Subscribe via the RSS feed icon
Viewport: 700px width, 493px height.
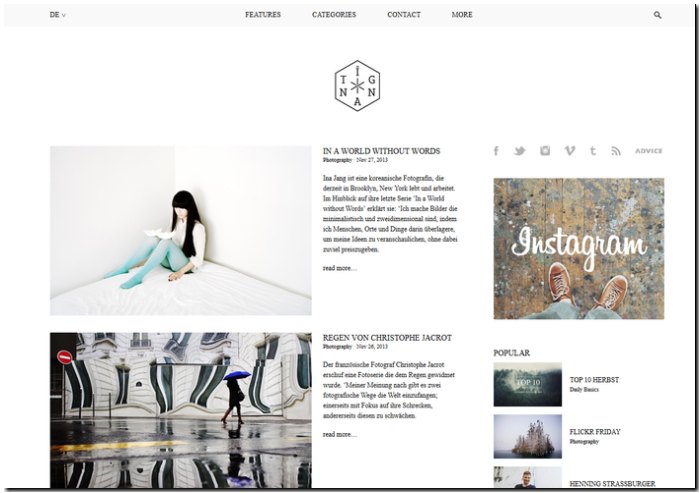coord(616,151)
